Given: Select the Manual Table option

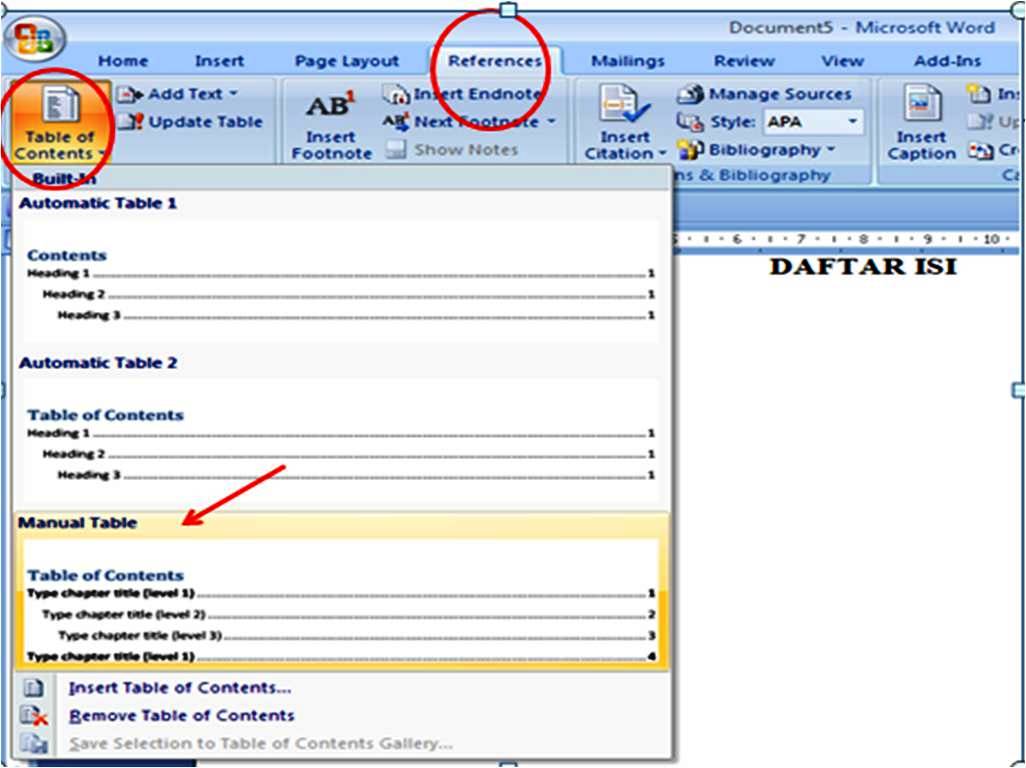Looking at the screenshot, I should tap(340, 591).
